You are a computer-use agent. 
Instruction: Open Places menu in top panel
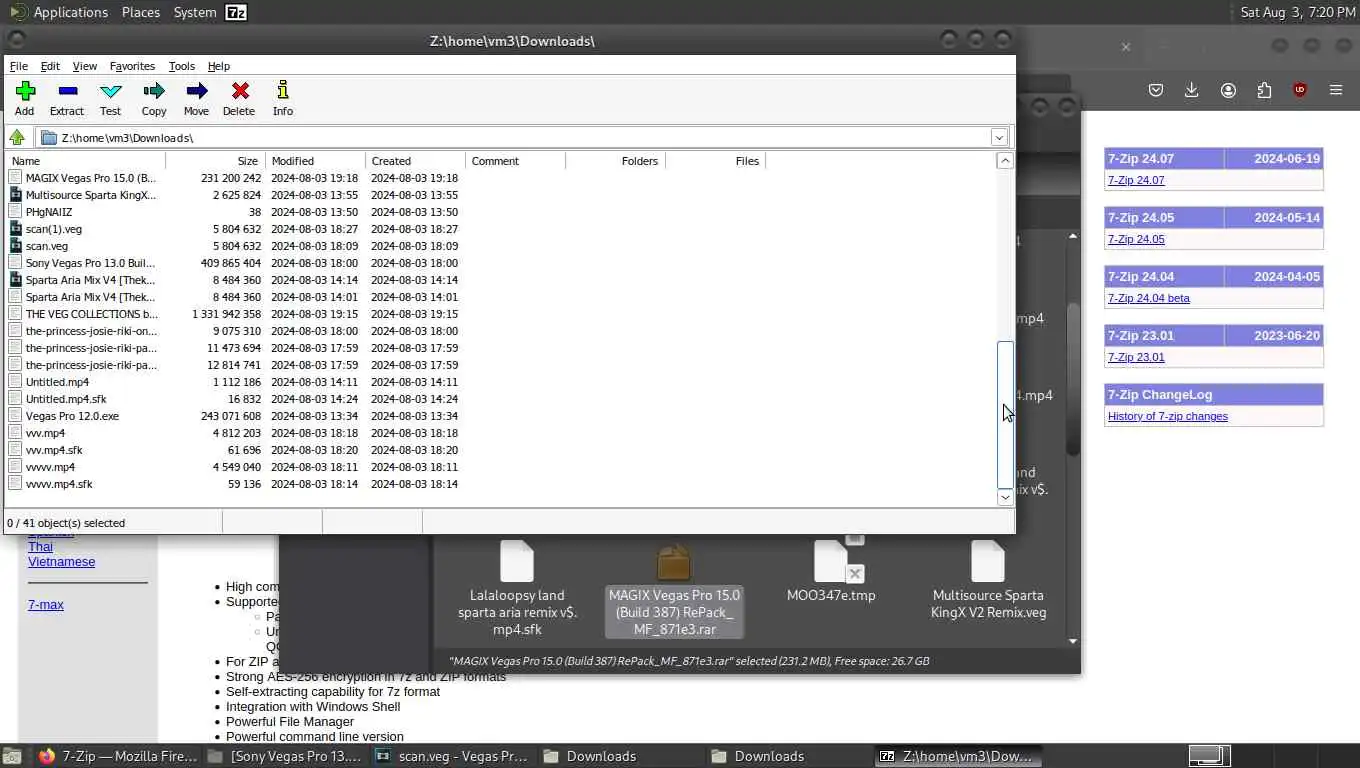[x=141, y=12]
